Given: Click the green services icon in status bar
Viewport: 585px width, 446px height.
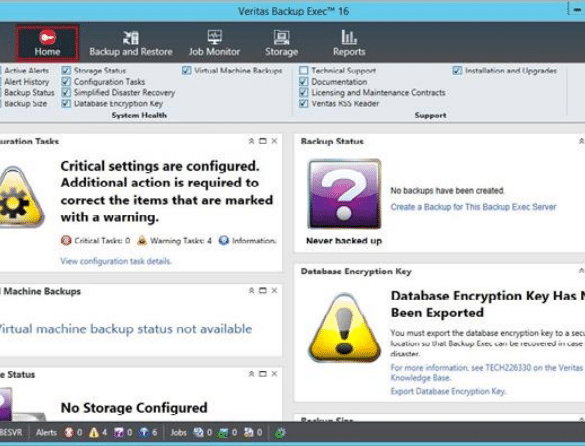Looking at the screenshot, I should pos(280,433).
